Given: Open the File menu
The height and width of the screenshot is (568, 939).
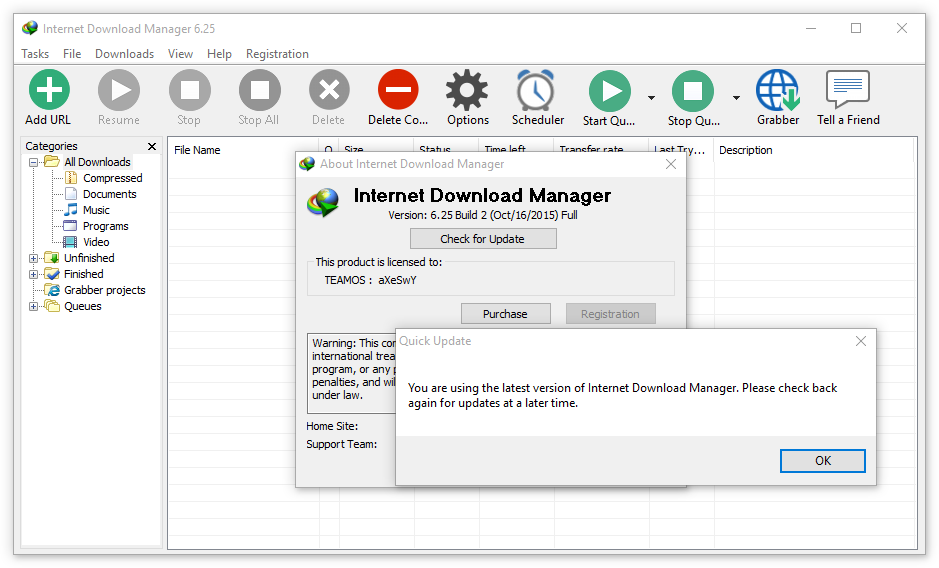Looking at the screenshot, I should (x=72, y=54).
